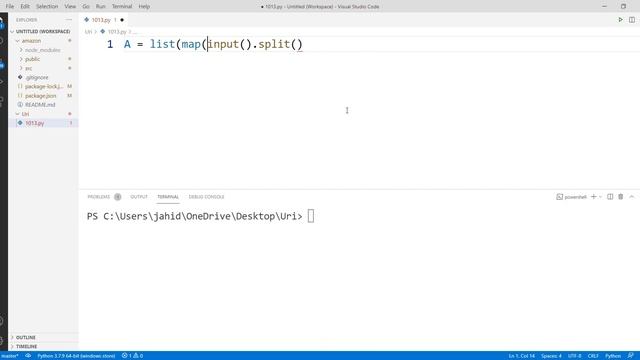This screenshot has width=640, height=360.
Task: Click Uri in the breadcrumb path
Action: (x=88, y=32)
